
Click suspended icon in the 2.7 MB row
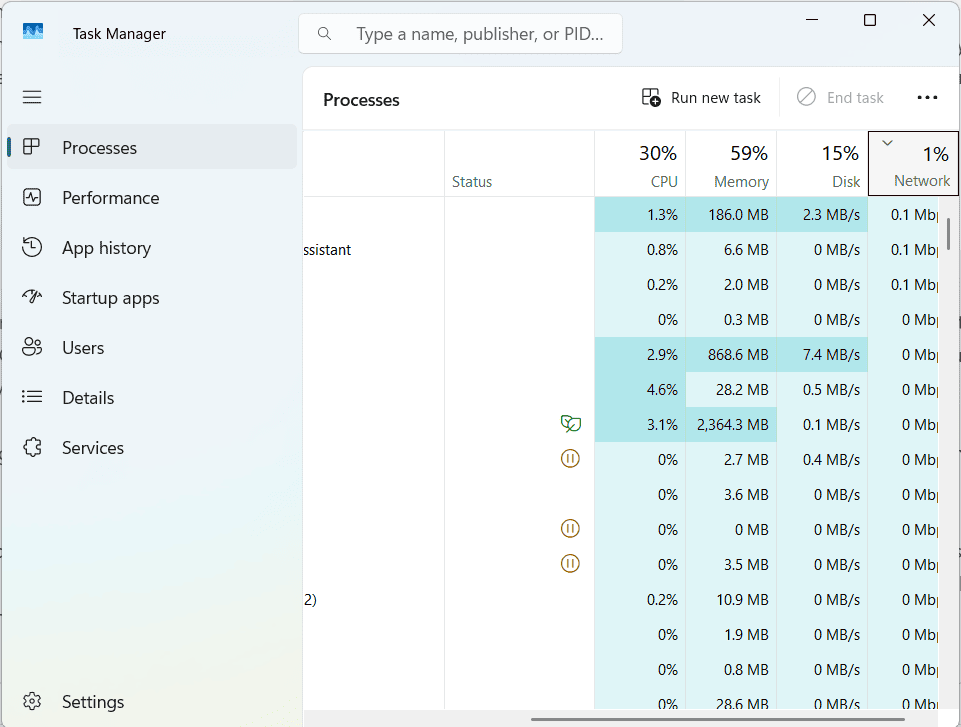pyautogui.click(x=570, y=459)
